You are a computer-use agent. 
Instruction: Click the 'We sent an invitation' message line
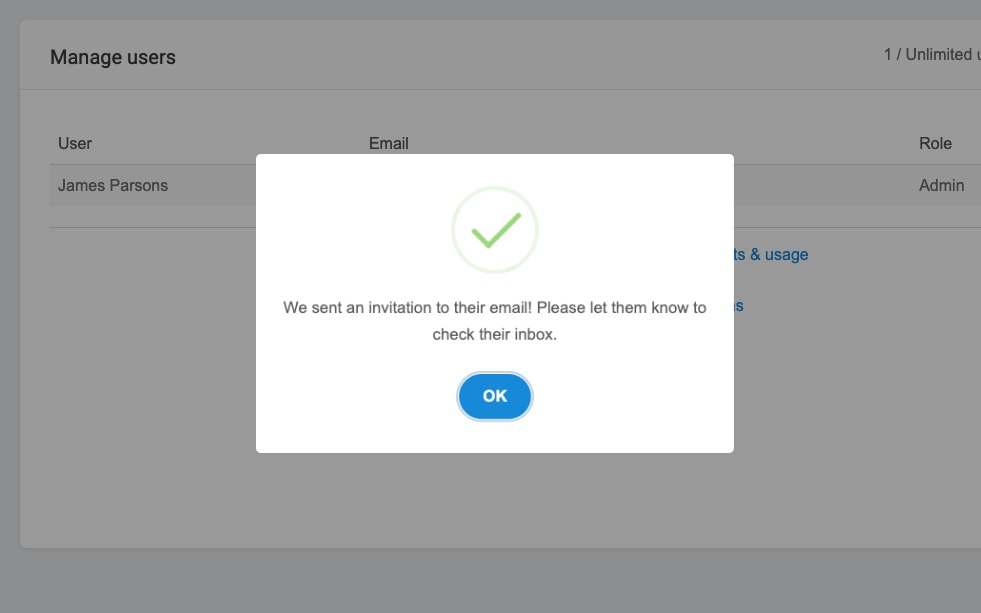pos(494,308)
